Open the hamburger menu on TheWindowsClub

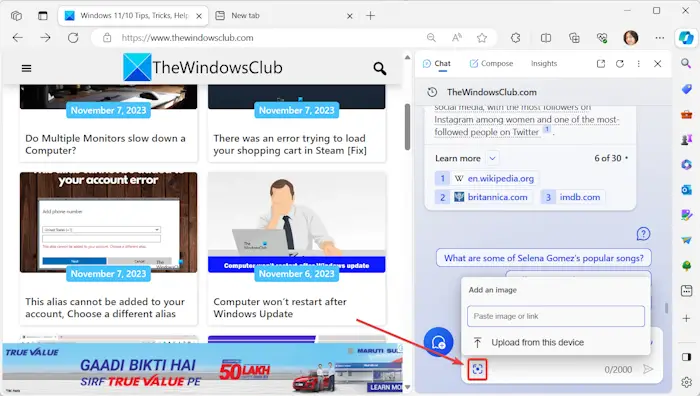coord(26,68)
